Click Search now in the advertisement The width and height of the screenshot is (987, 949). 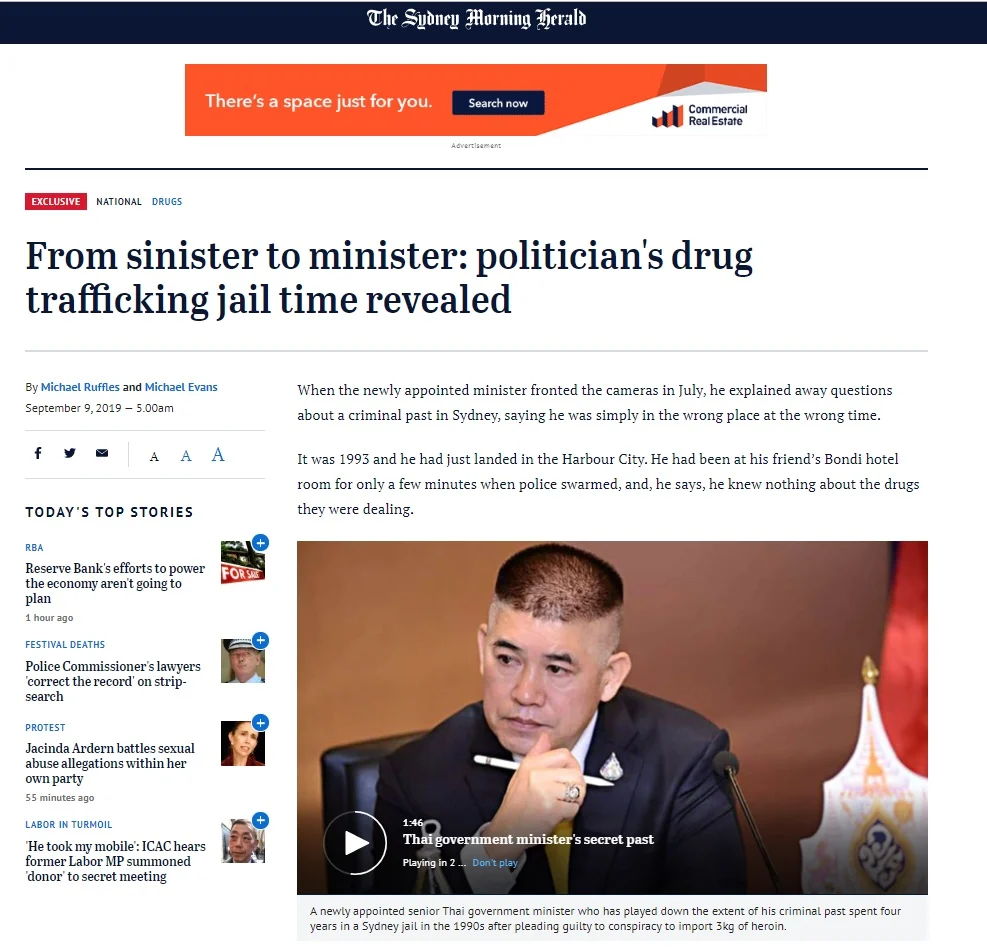(x=498, y=103)
